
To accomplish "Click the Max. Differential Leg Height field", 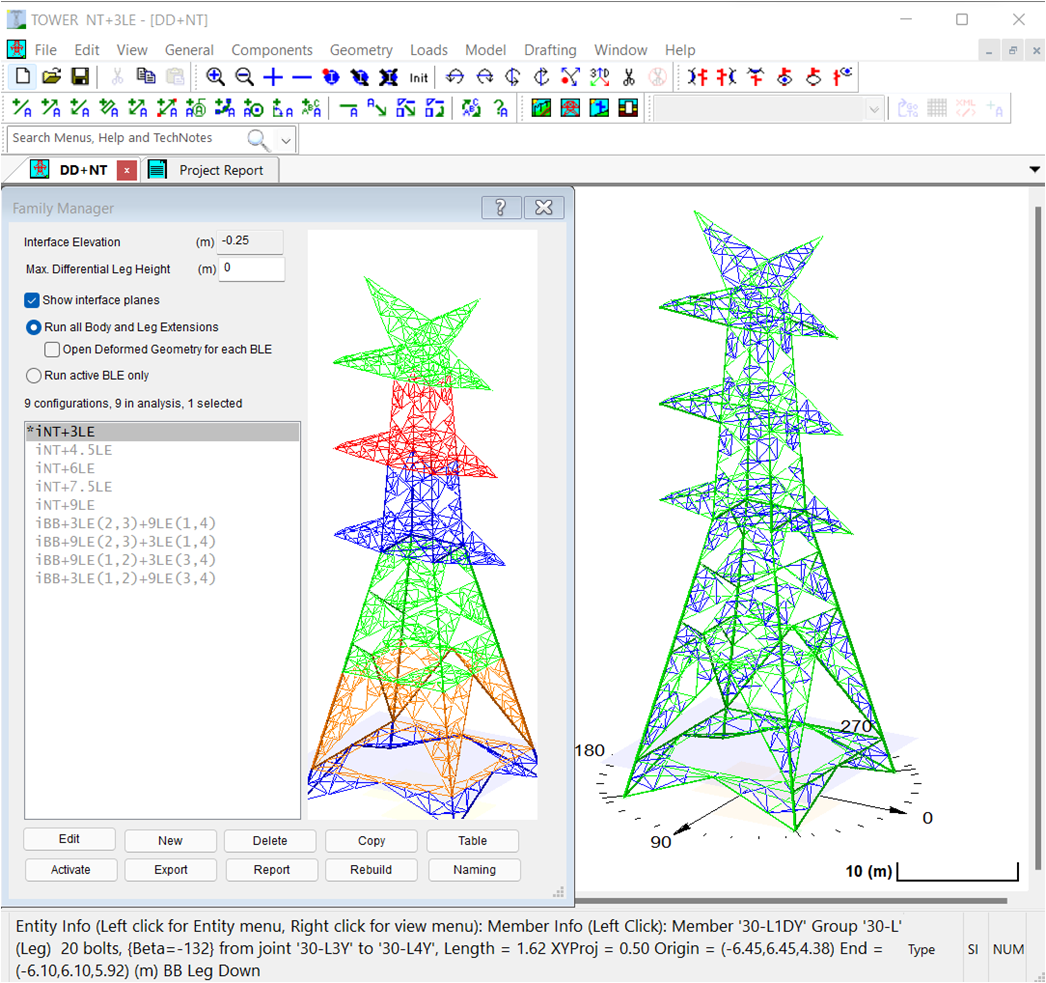I will [251, 269].
